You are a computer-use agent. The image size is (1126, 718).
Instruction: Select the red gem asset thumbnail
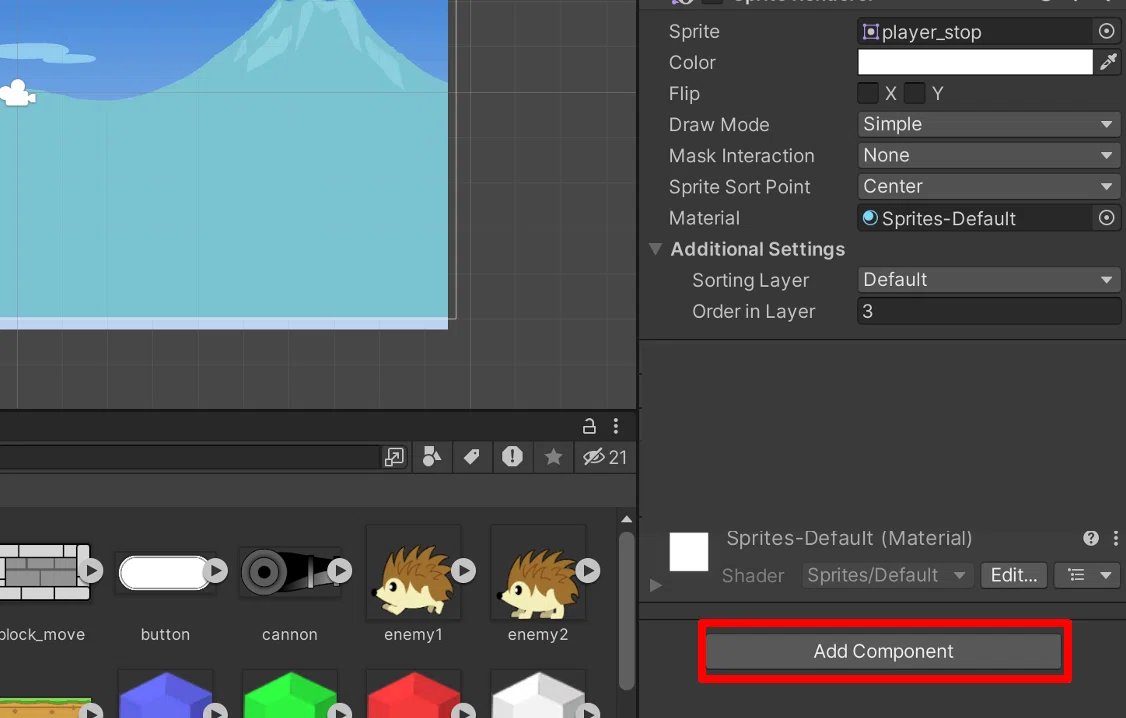(x=414, y=695)
